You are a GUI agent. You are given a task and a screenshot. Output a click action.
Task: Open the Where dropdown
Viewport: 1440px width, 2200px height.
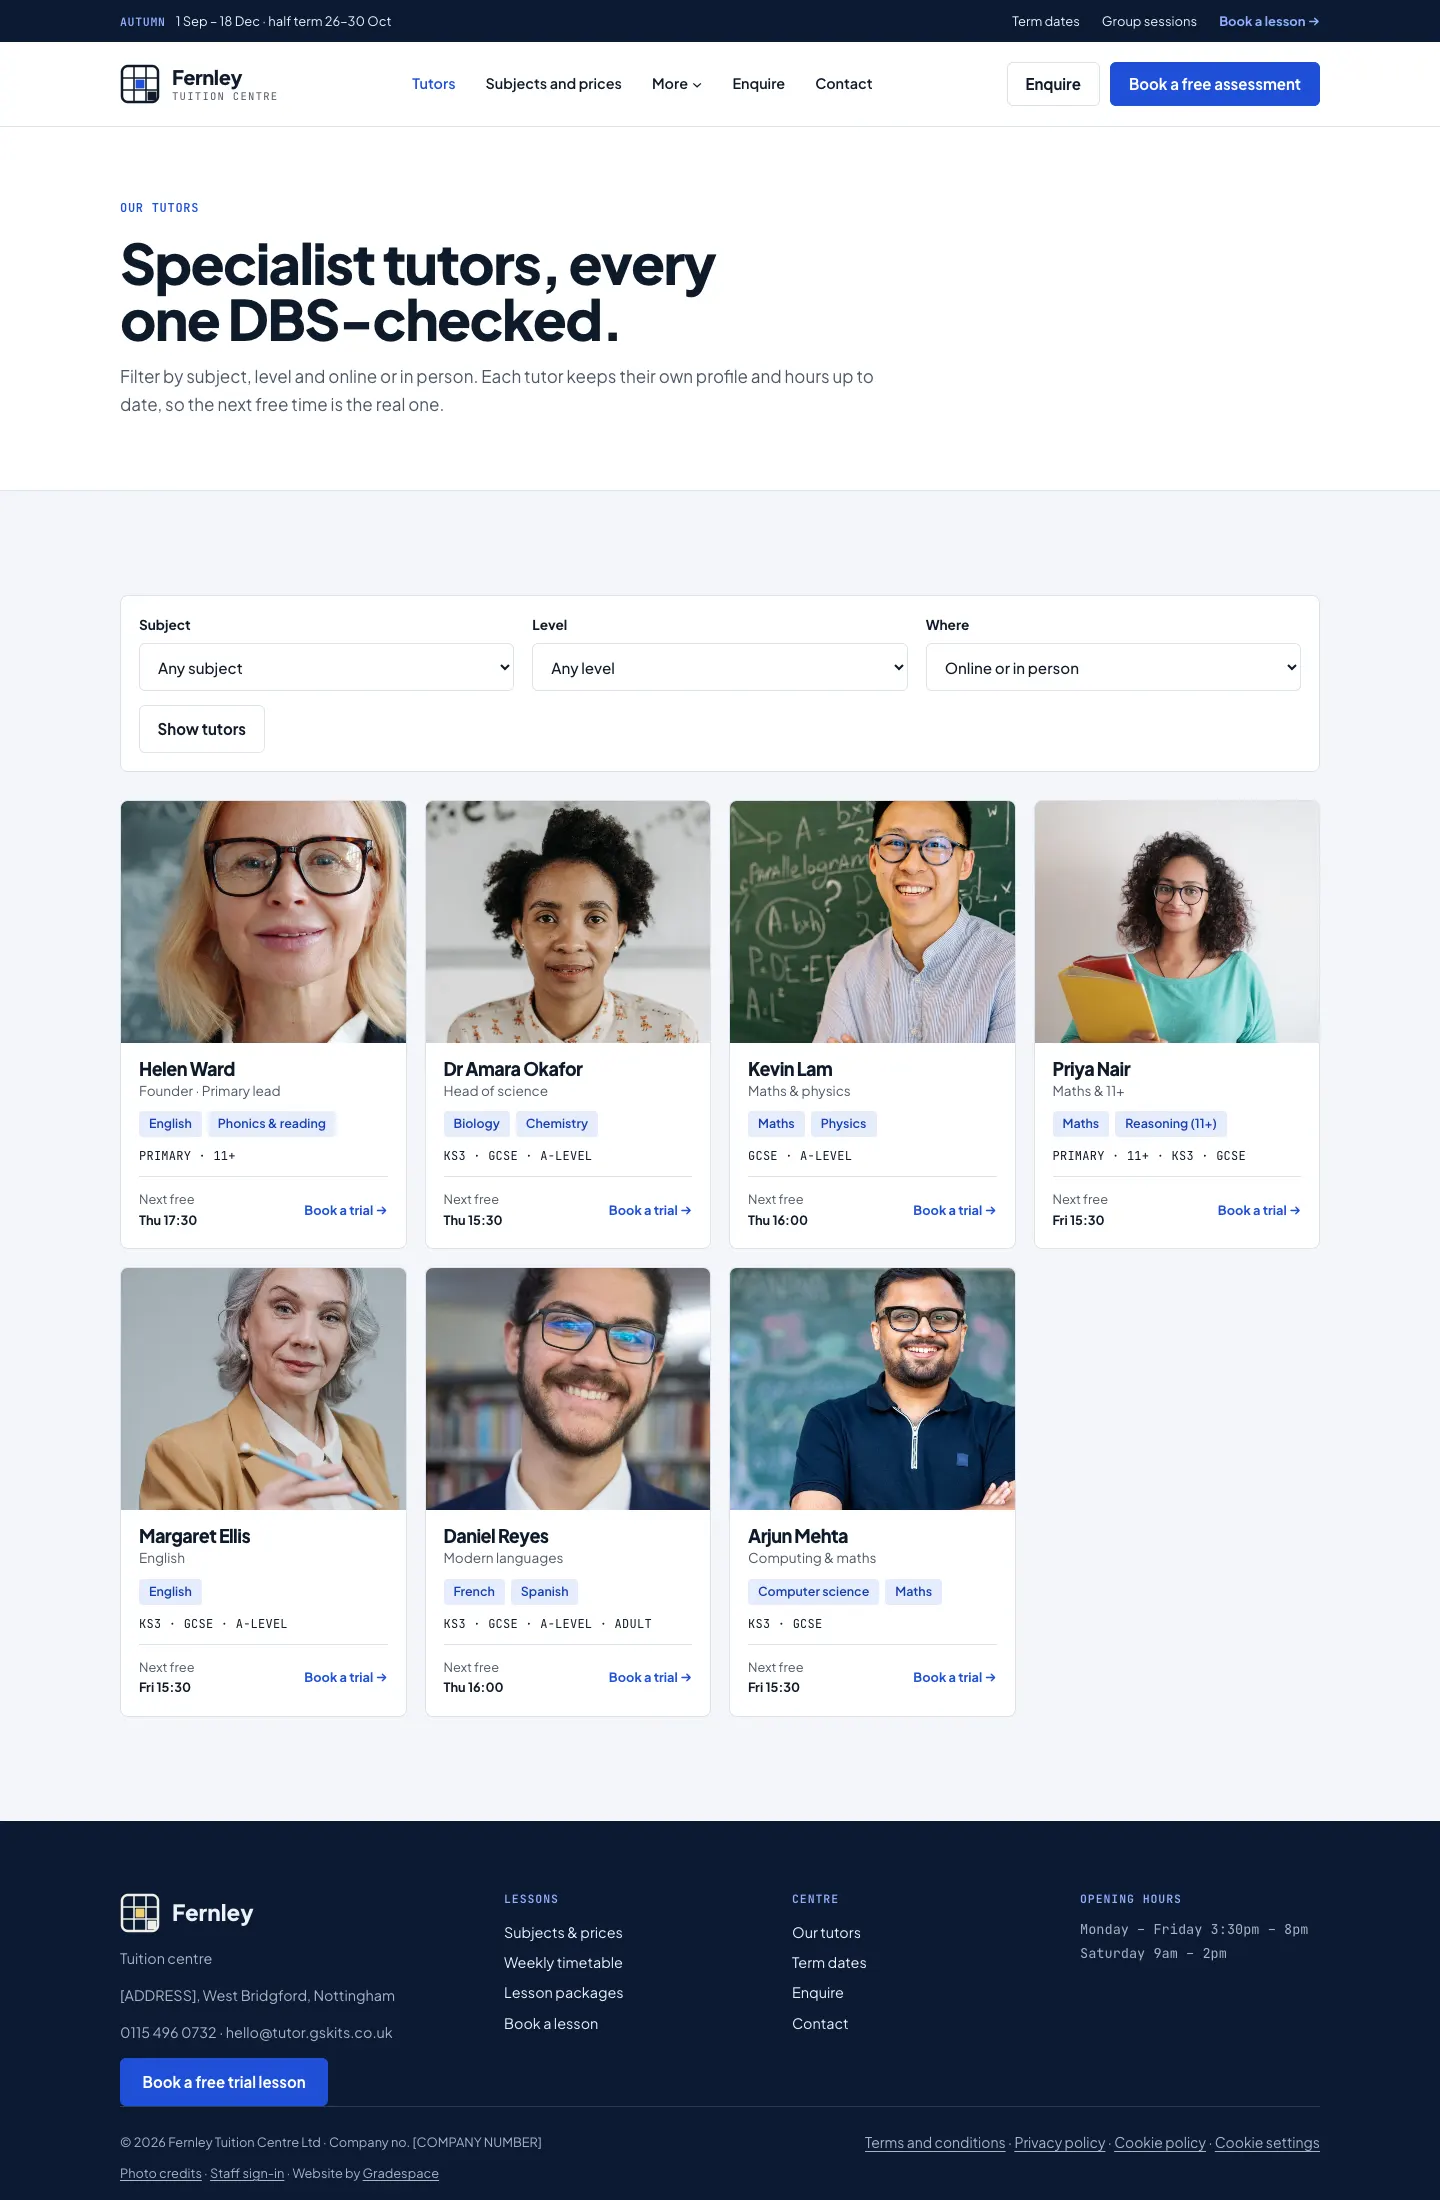click(1113, 667)
